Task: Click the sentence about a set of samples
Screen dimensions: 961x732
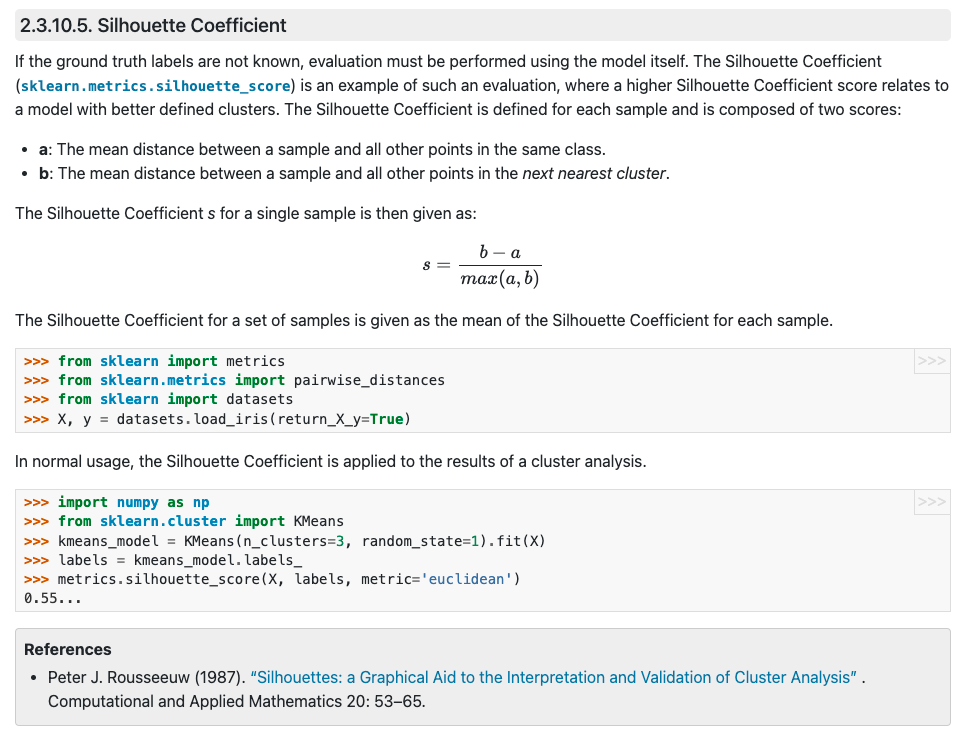Action: pos(424,321)
